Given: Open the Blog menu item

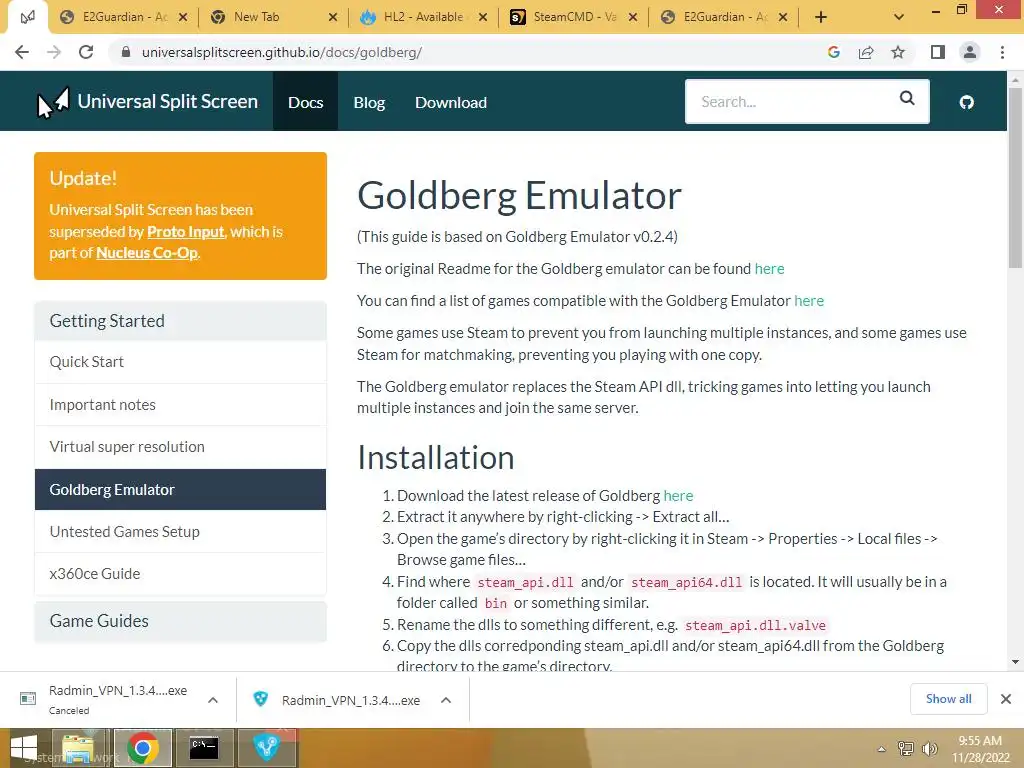Looking at the screenshot, I should pos(369,103).
